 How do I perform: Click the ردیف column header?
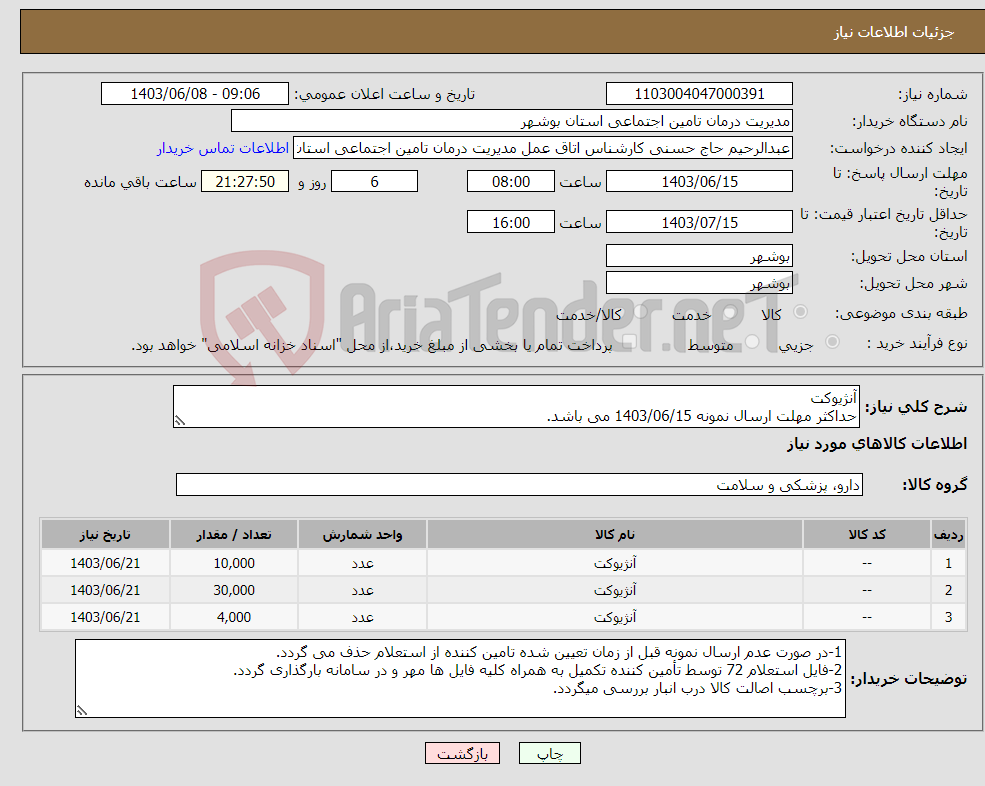point(948,535)
